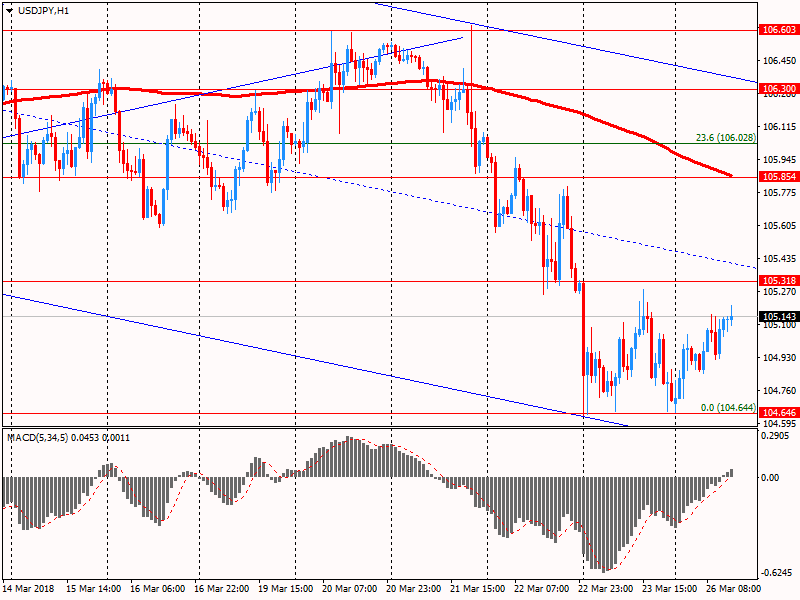Image resolution: width=800 pixels, height=600 pixels.
Task: Click the 105.945 price scale value
Action: pos(779,160)
